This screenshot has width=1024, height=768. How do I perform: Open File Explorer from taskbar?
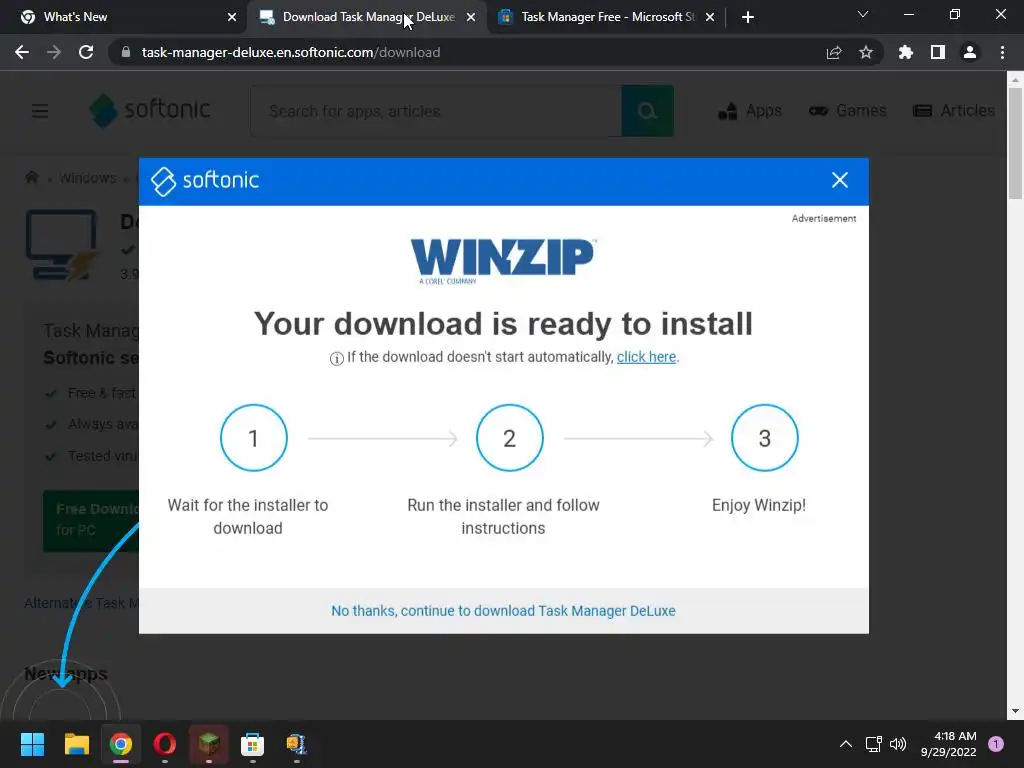click(x=76, y=744)
